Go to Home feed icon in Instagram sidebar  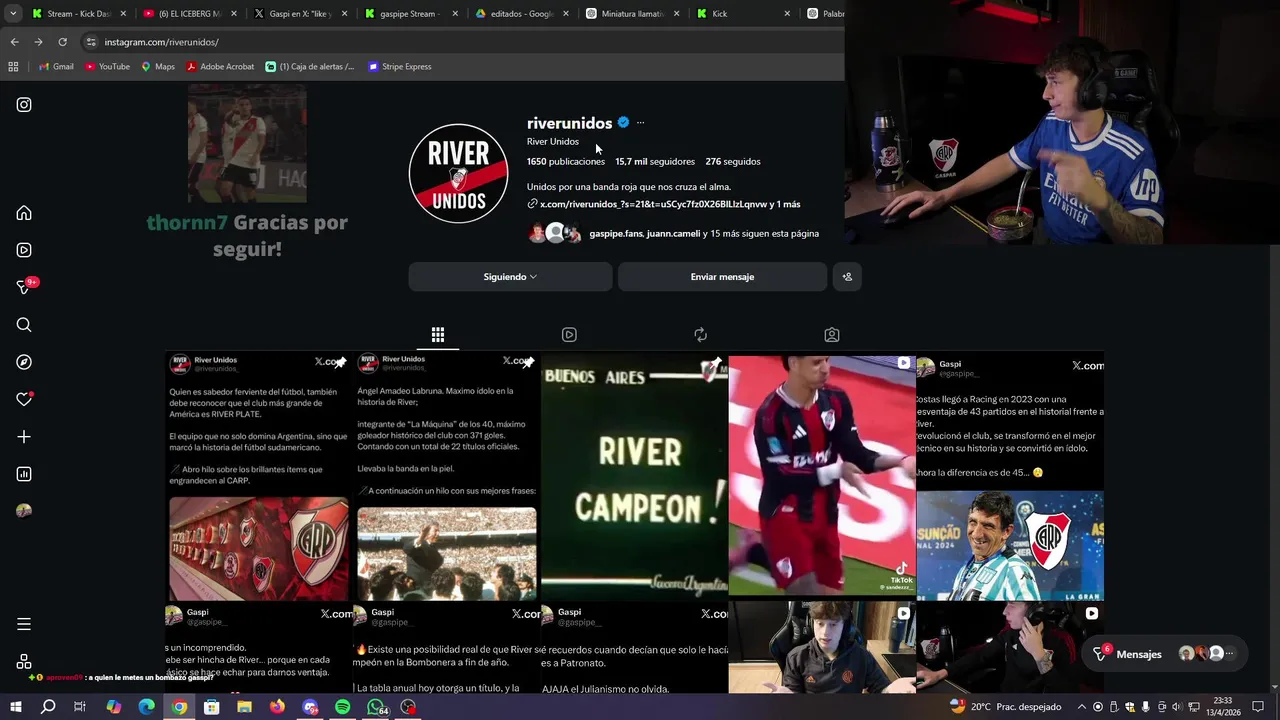tap(24, 213)
